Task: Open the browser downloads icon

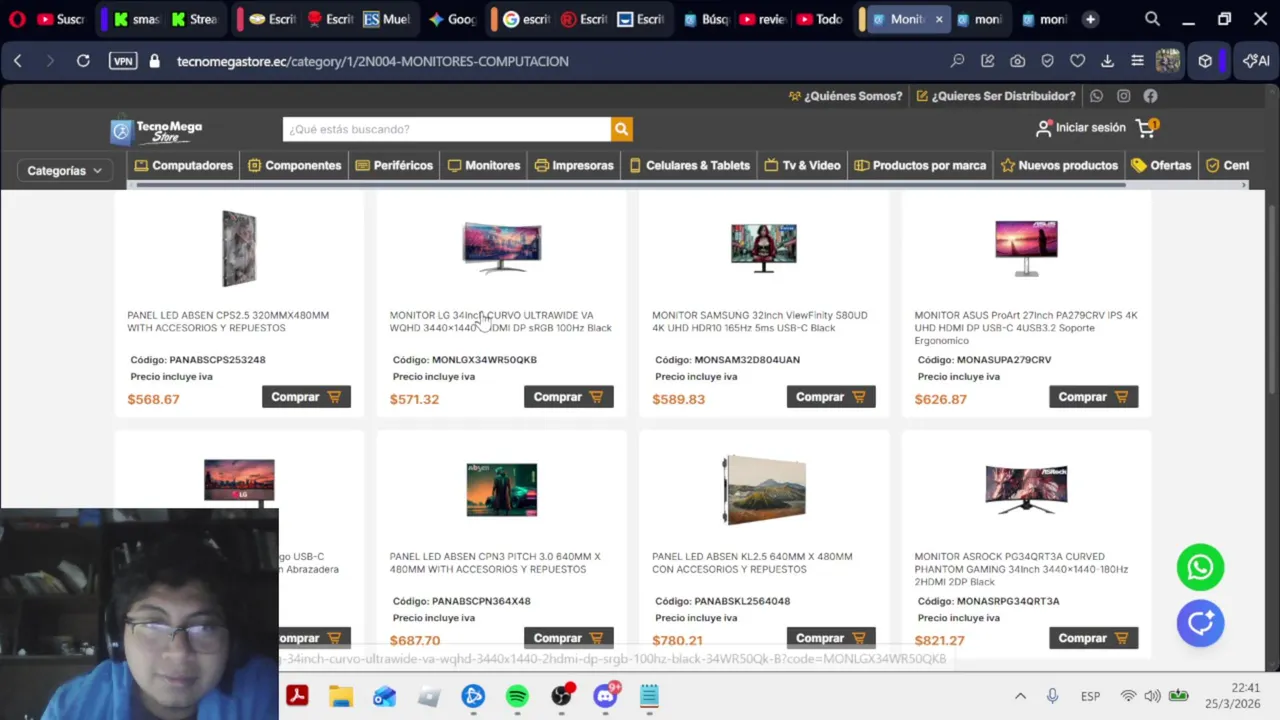Action: [1107, 61]
